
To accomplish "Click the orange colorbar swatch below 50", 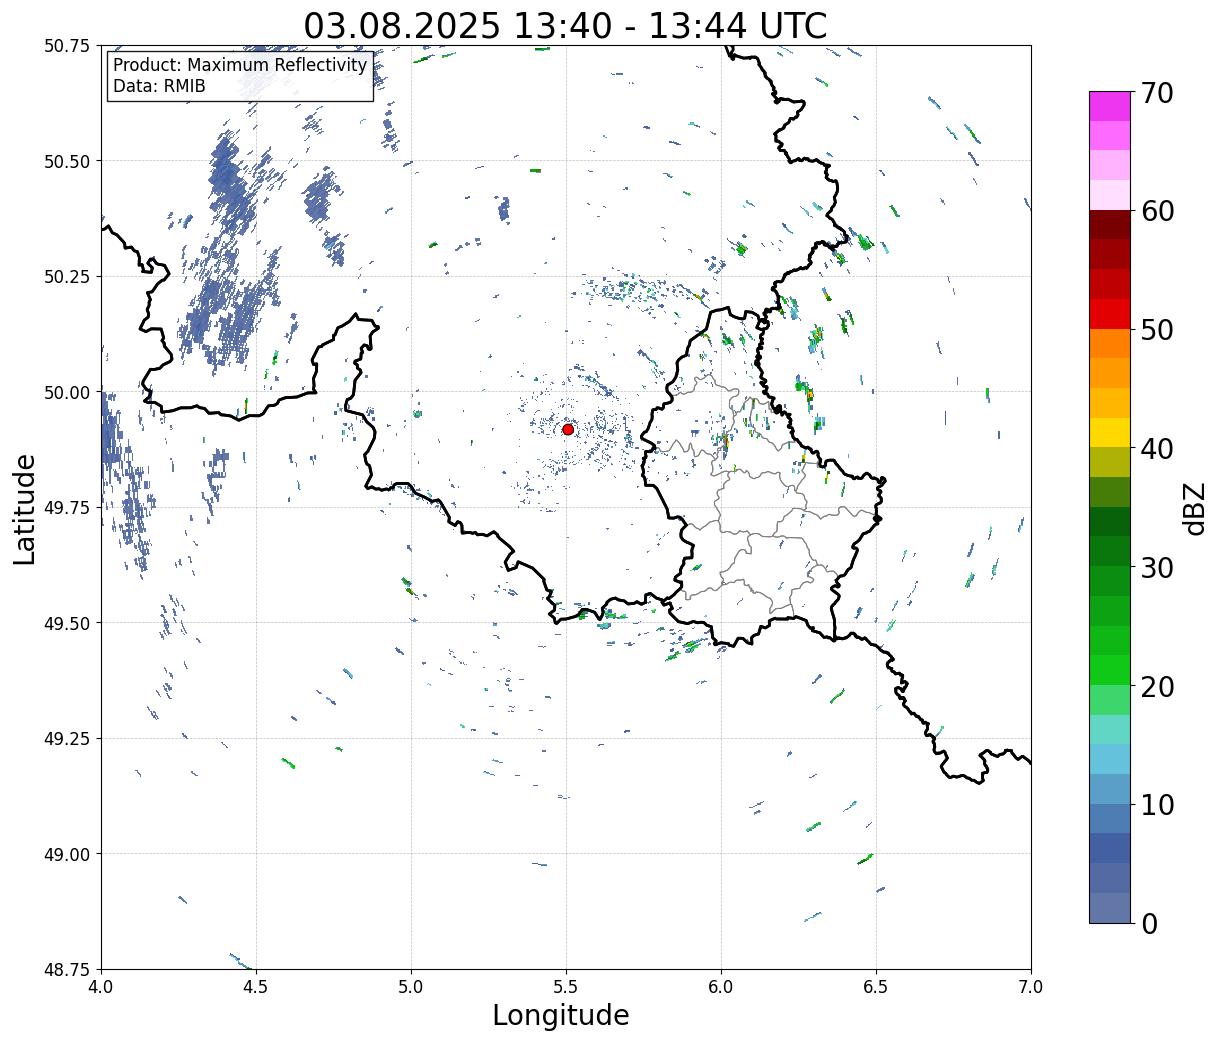I will [1110, 343].
